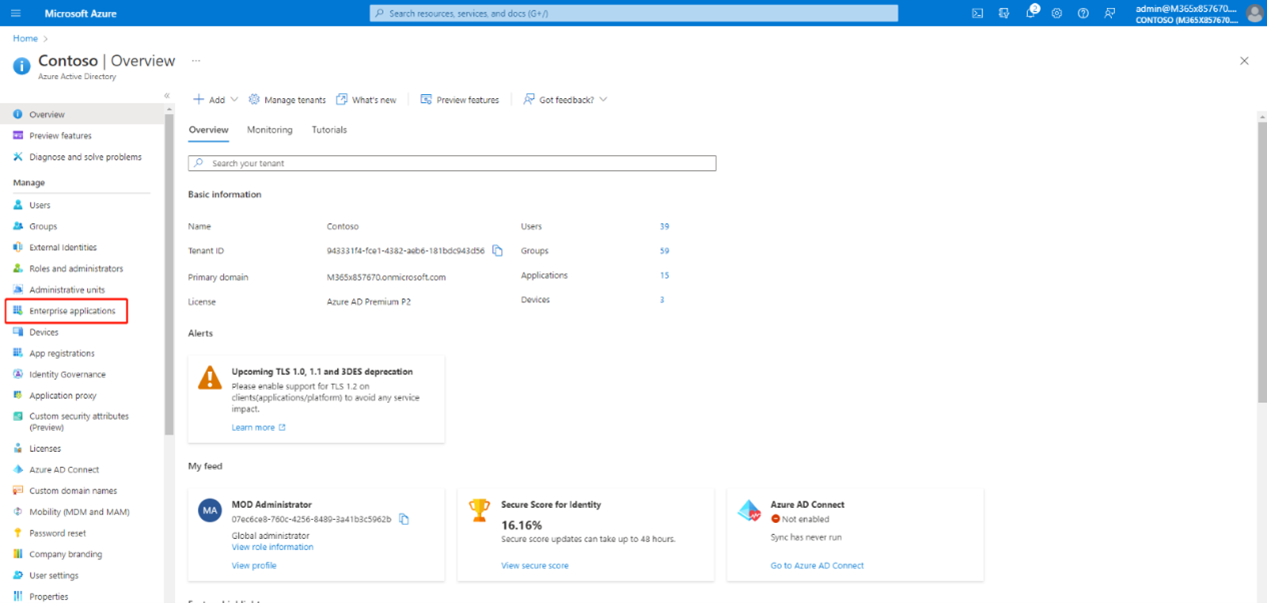Open Properties in the sidebar
The image size is (1267, 603).
coord(49,596)
